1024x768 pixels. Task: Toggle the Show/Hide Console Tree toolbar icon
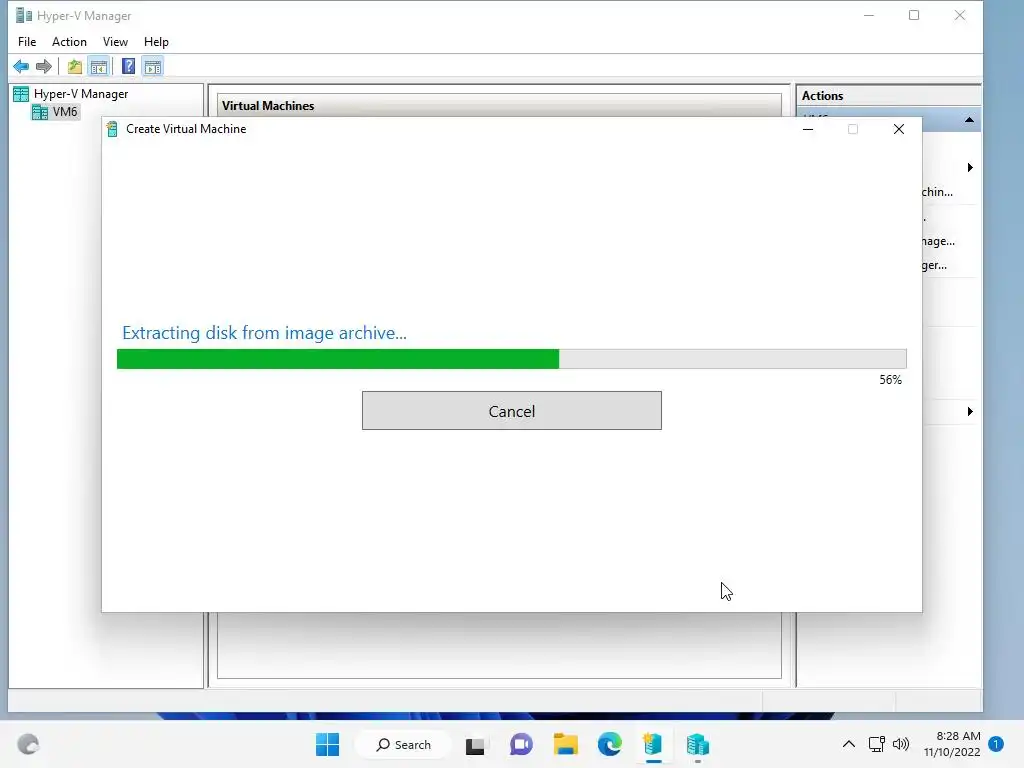99,66
